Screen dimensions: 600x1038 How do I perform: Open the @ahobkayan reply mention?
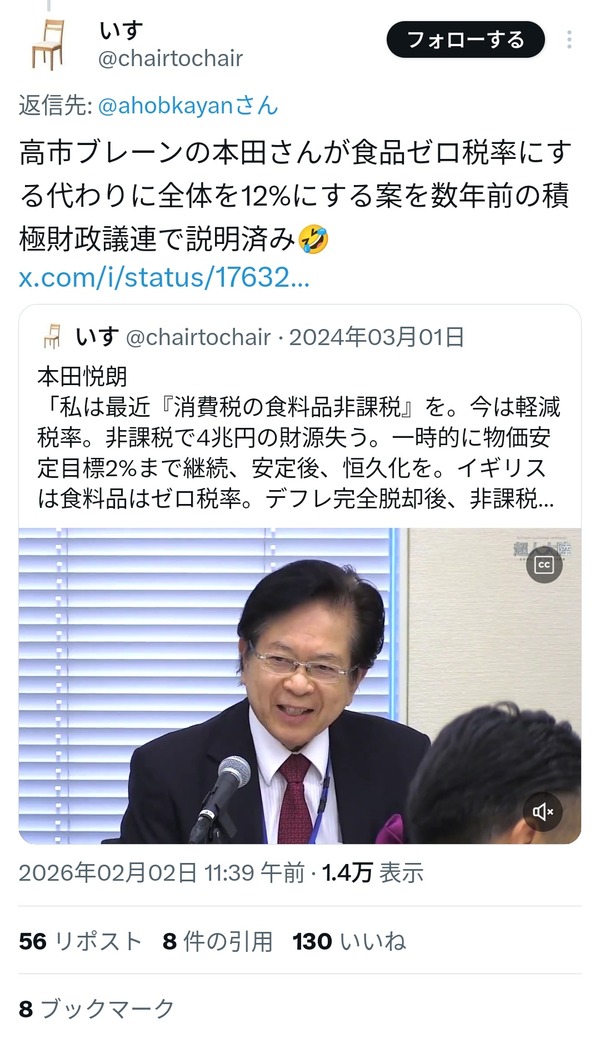tap(188, 105)
